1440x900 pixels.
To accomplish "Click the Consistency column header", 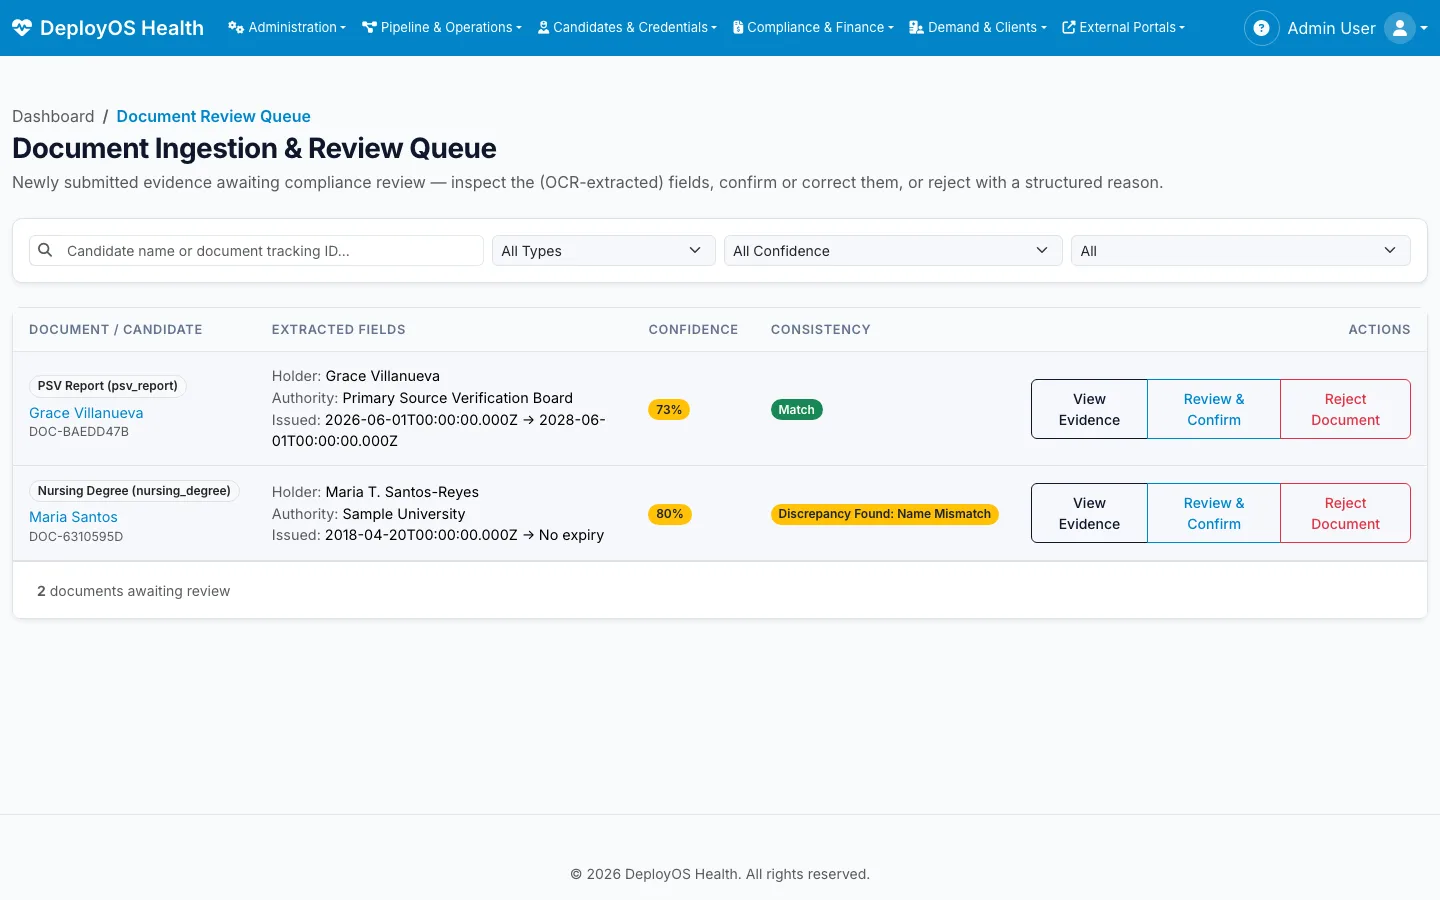I will coord(820,329).
